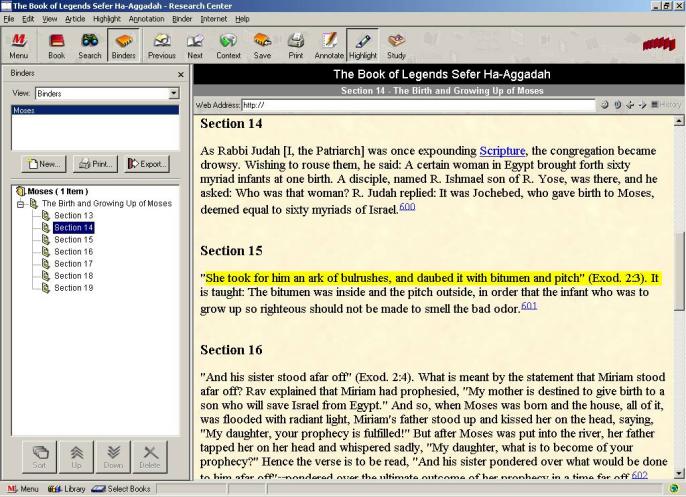Image resolution: width=686 pixels, height=497 pixels.
Task: Click the web address back arrow icon
Action: [x=630, y=105]
